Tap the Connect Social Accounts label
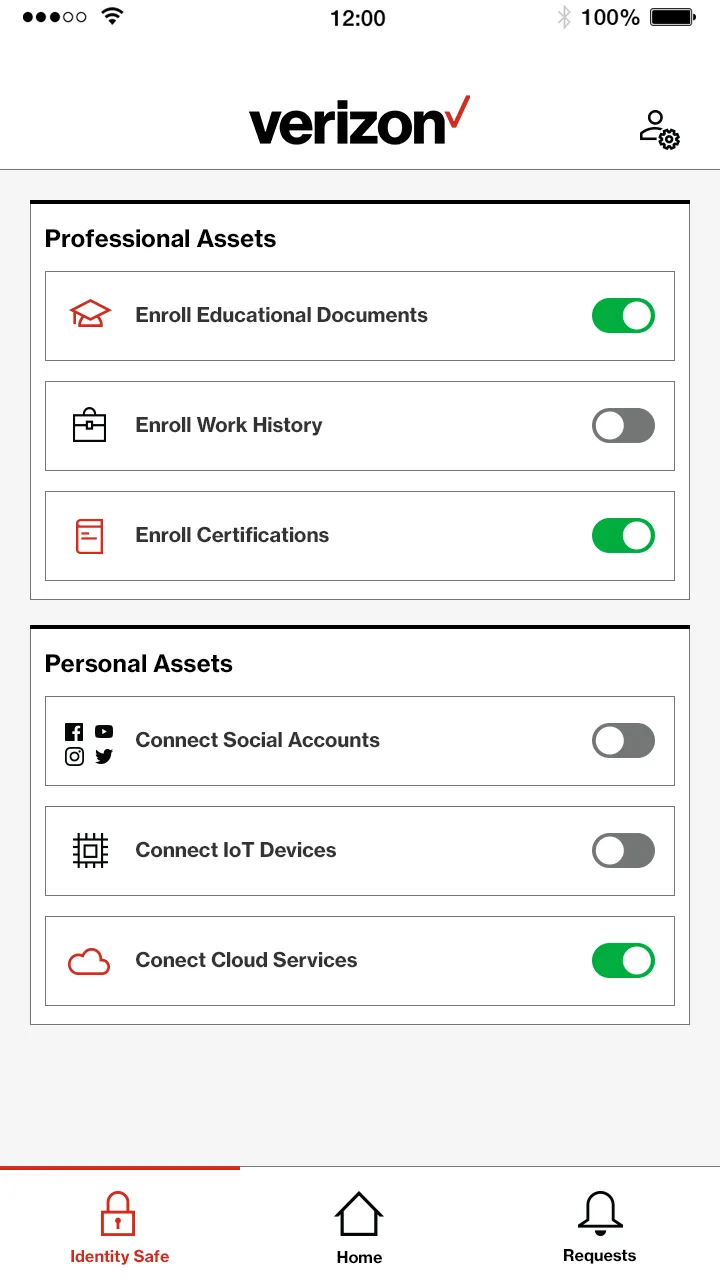Viewport: 720px width, 1280px height. click(x=257, y=740)
